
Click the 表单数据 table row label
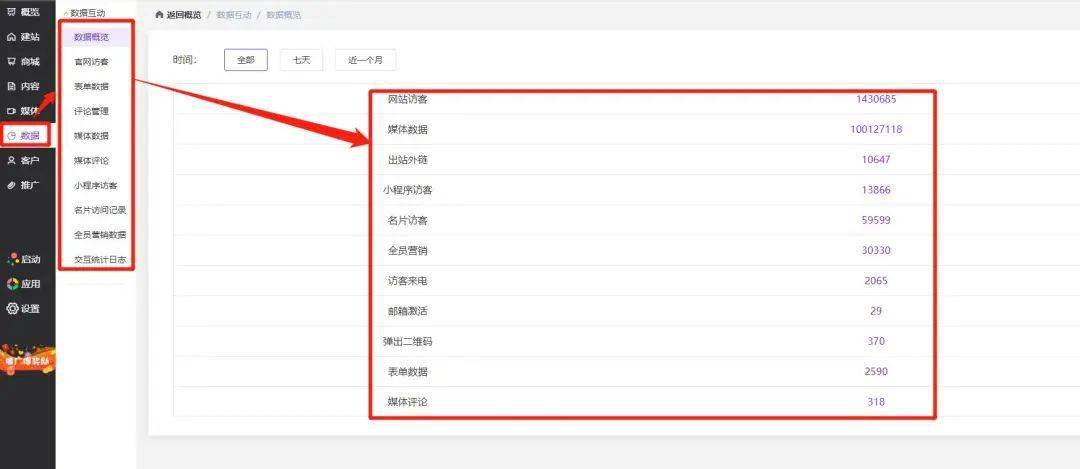tap(408, 372)
